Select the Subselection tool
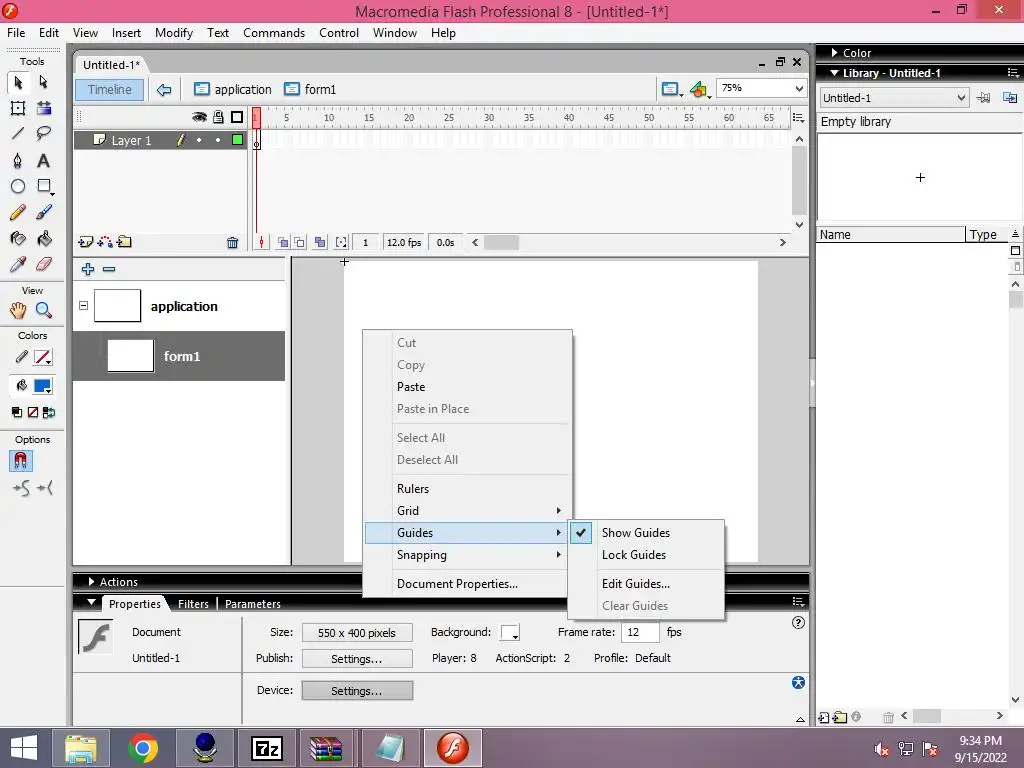The width and height of the screenshot is (1024, 768). (44, 82)
